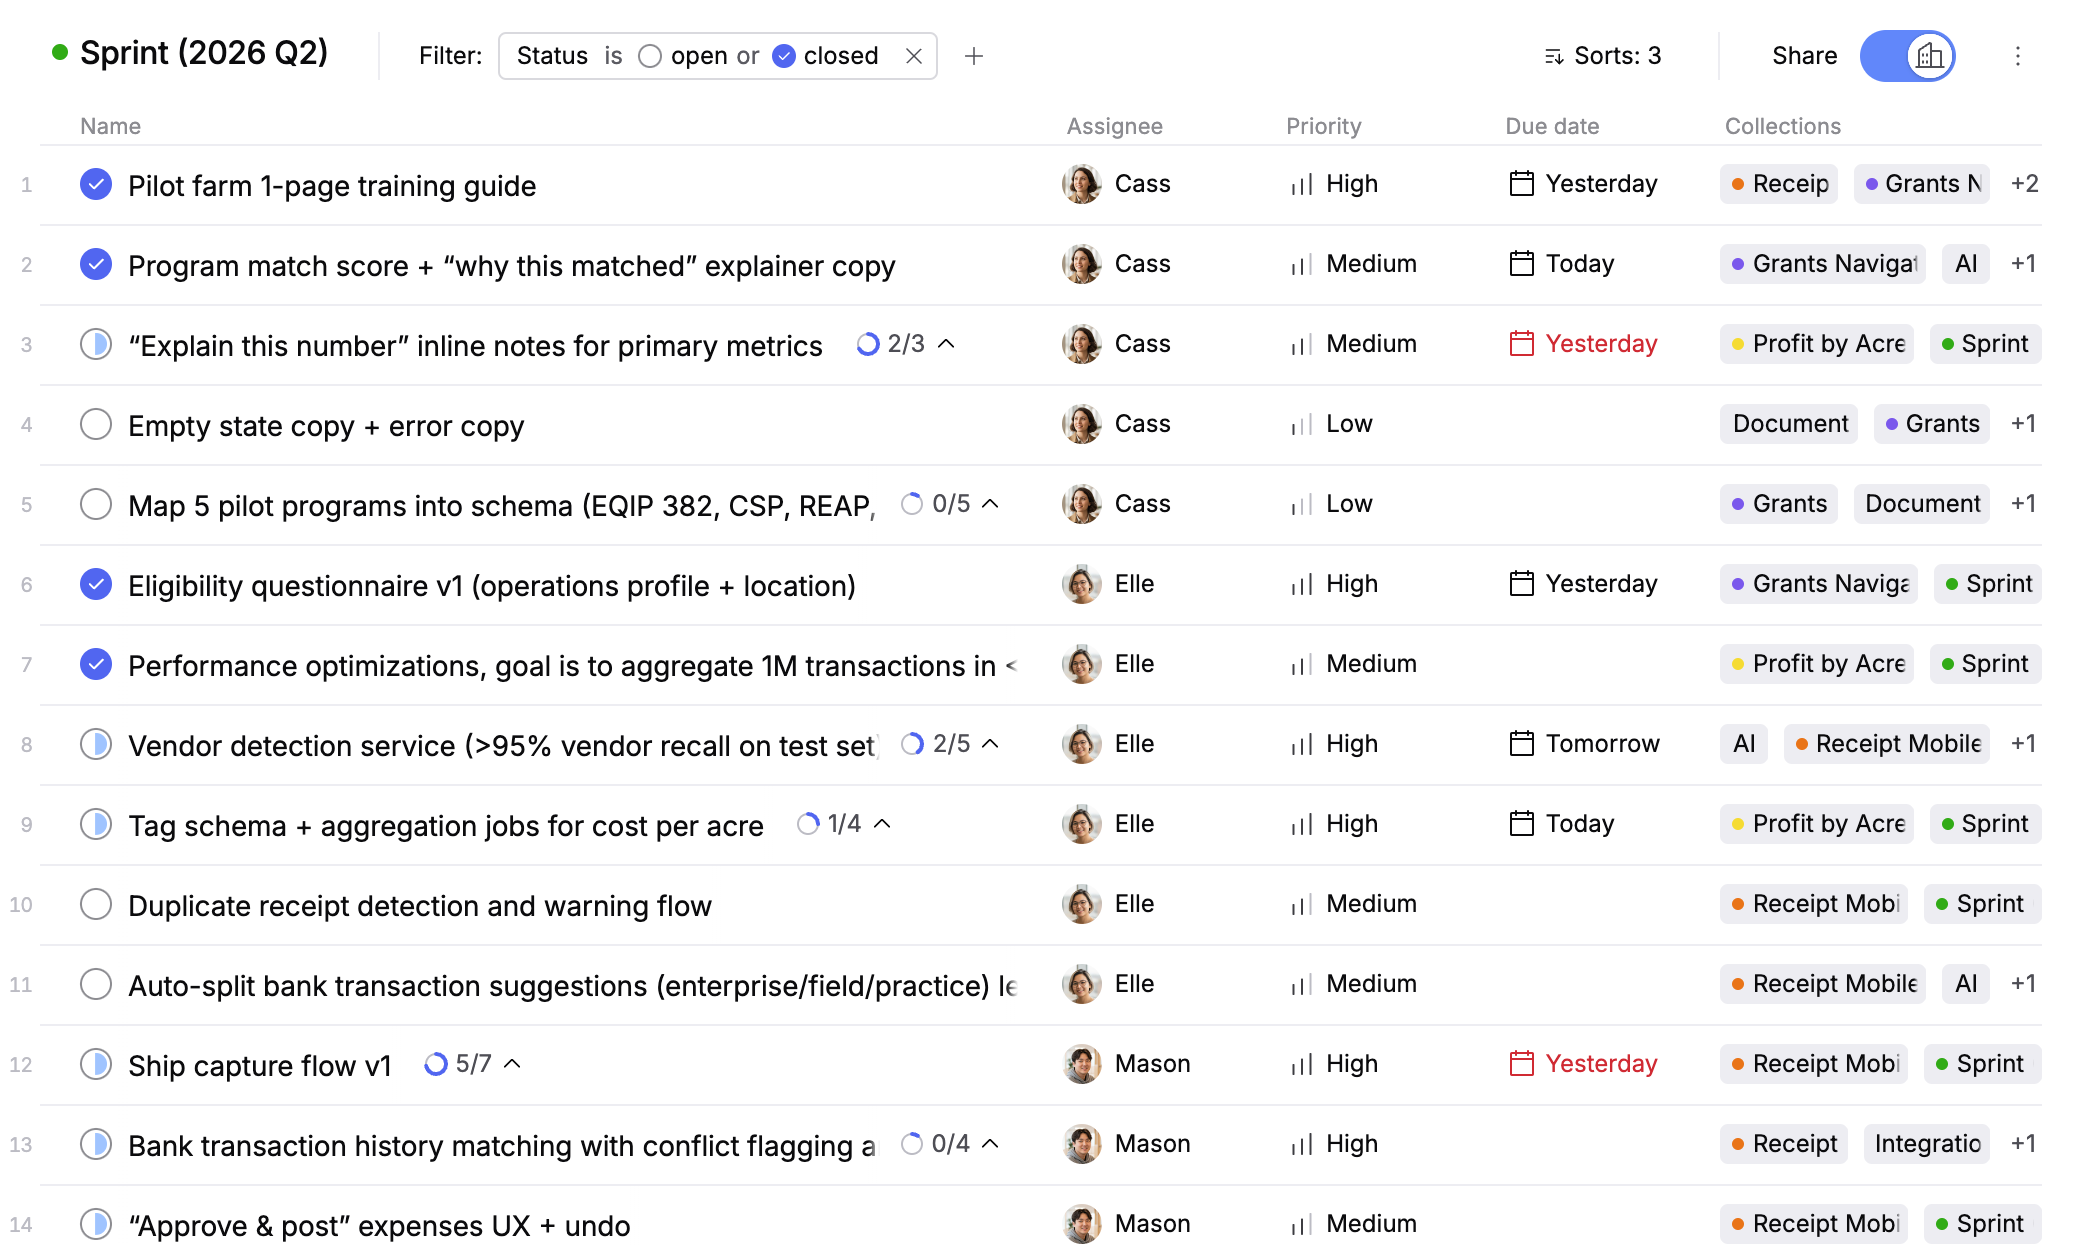Sort by the Due date column header
The height and width of the screenshot is (1246, 2082).
[x=1551, y=126]
